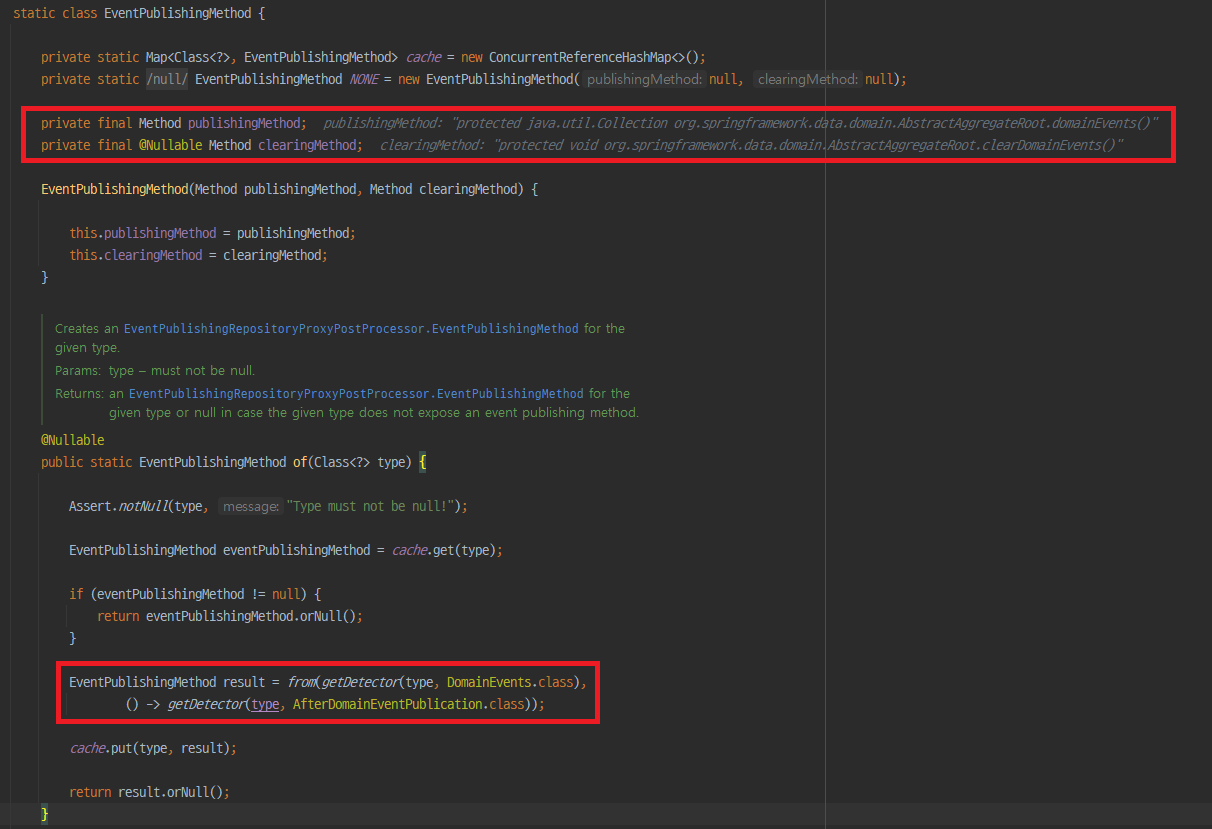Click the /null/ annotation hint before NONE
Viewport: 1212px width, 829px height.
[167, 79]
